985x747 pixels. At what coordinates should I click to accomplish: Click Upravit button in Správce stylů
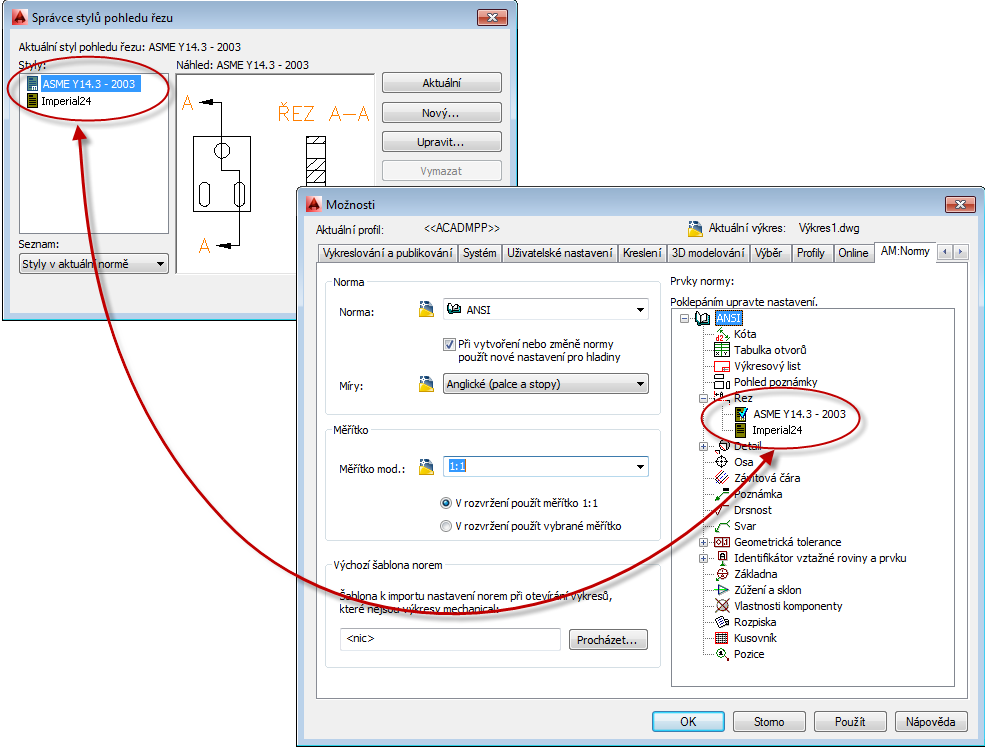(442, 142)
